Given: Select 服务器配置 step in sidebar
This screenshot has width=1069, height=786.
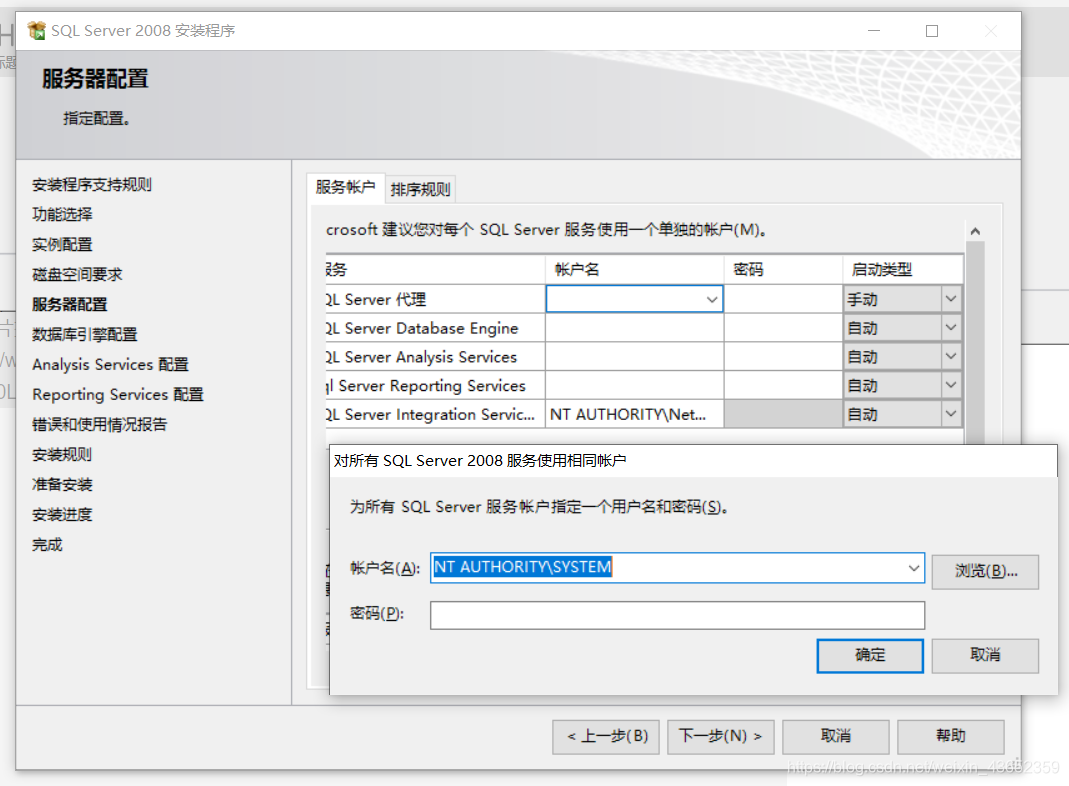Looking at the screenshot, I should click(x=70, y=305).
